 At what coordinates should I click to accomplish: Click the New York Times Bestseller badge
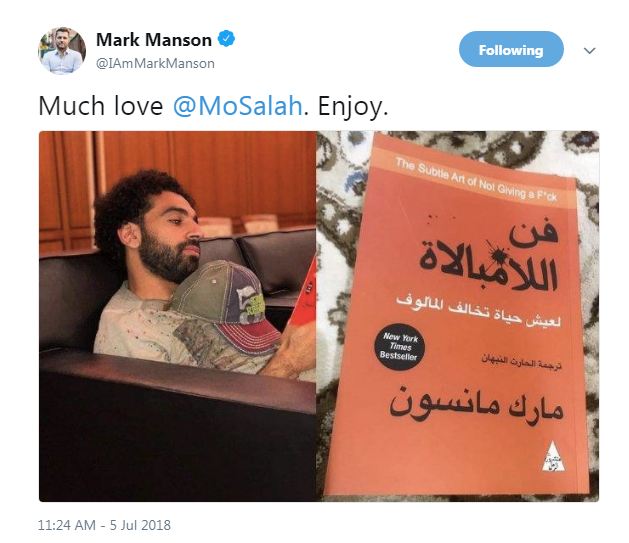[399, 347]
